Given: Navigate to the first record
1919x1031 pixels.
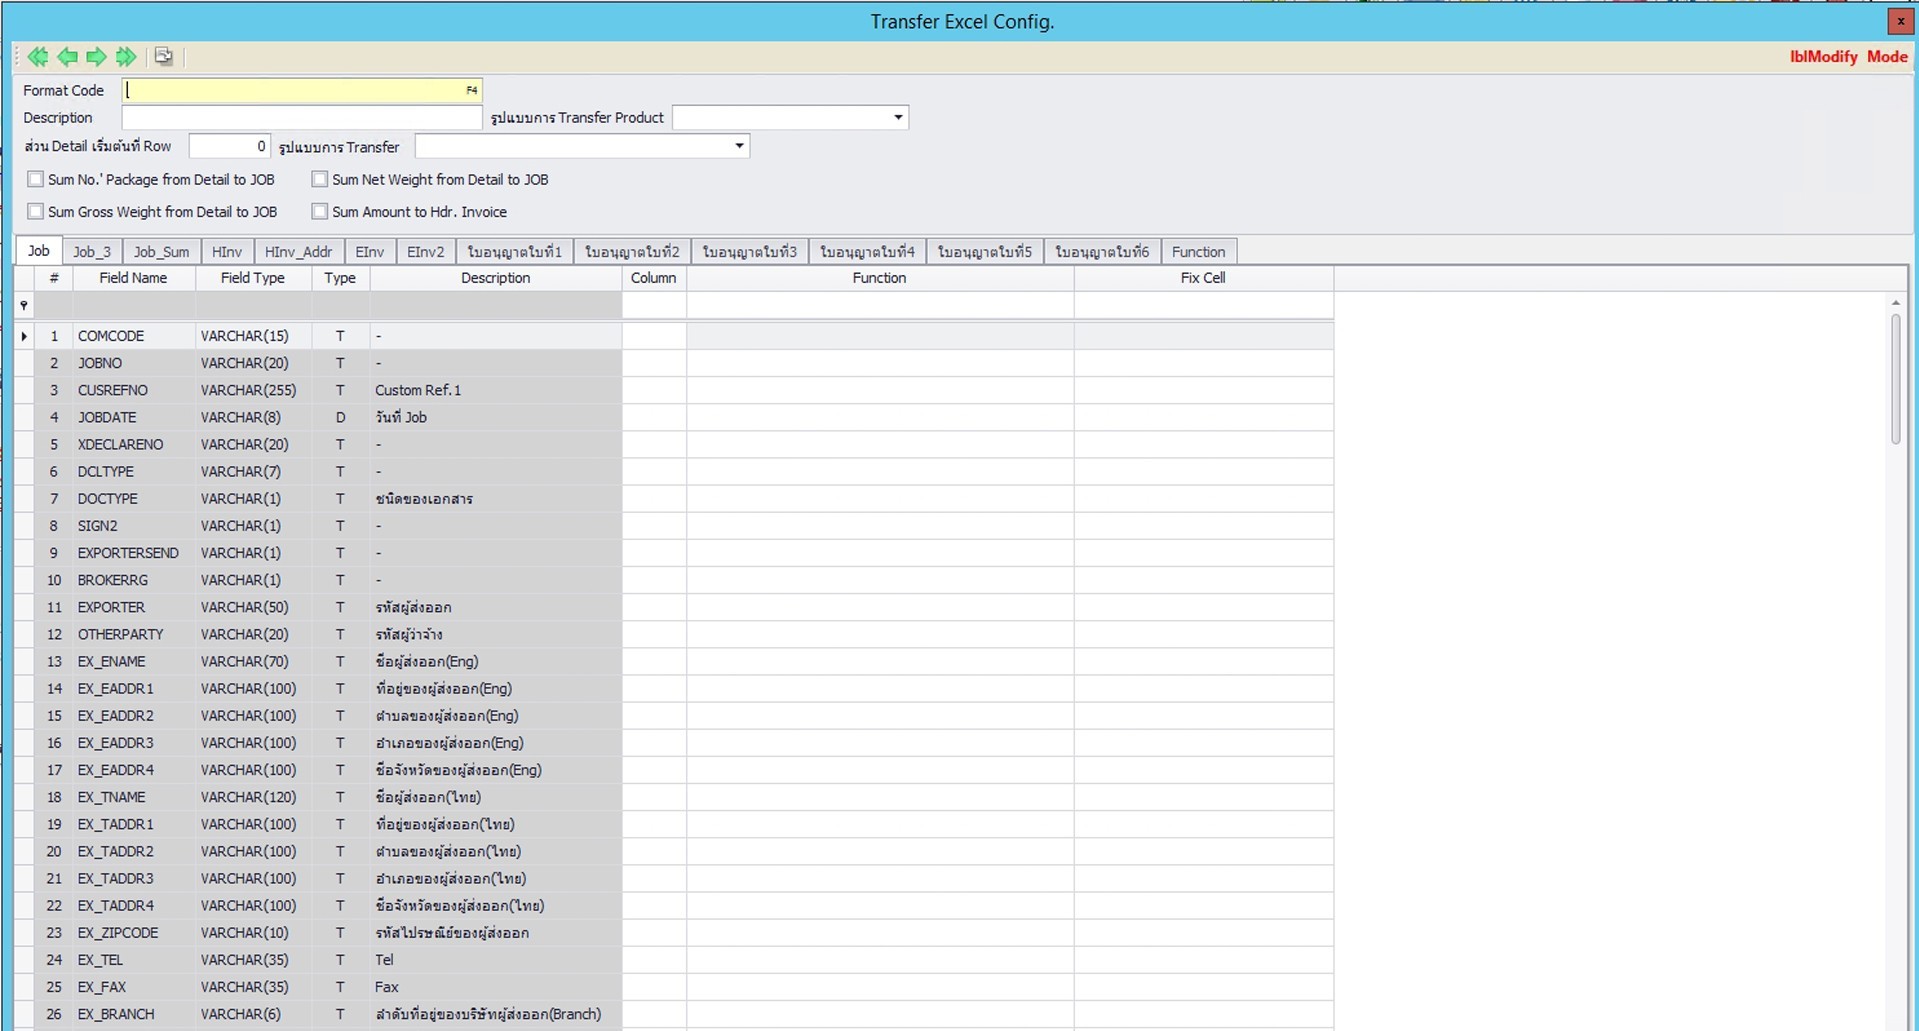Looking at the screenshot, I should (38, 57).
